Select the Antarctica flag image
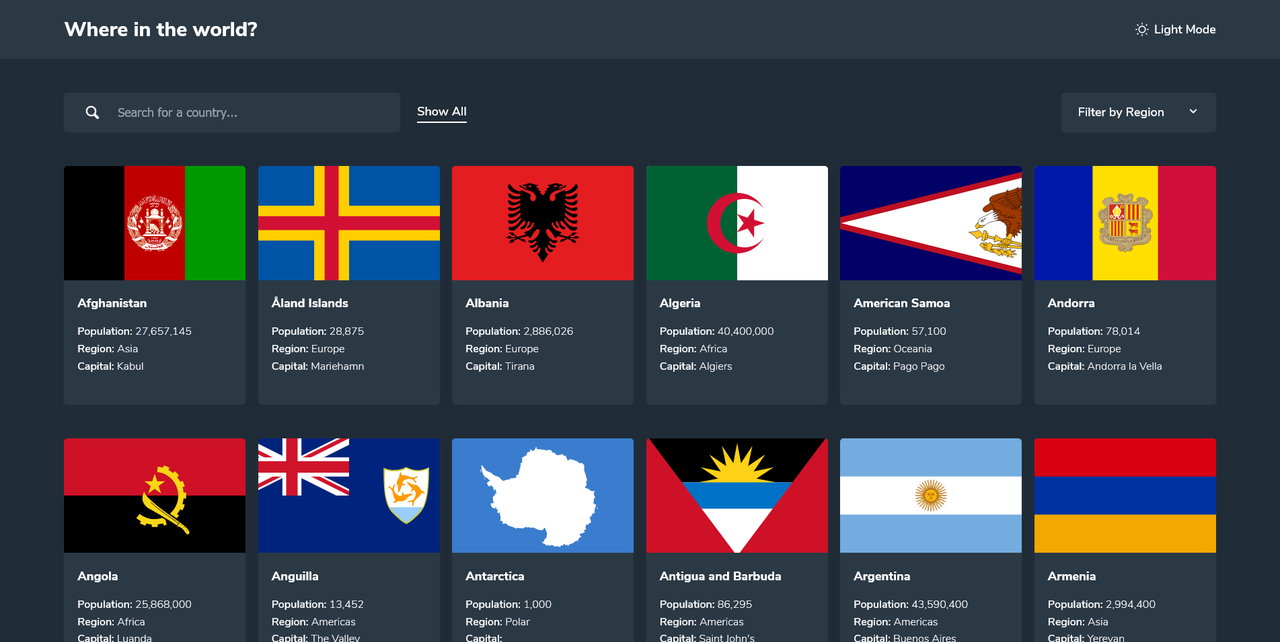 click(x=543, y=496)
